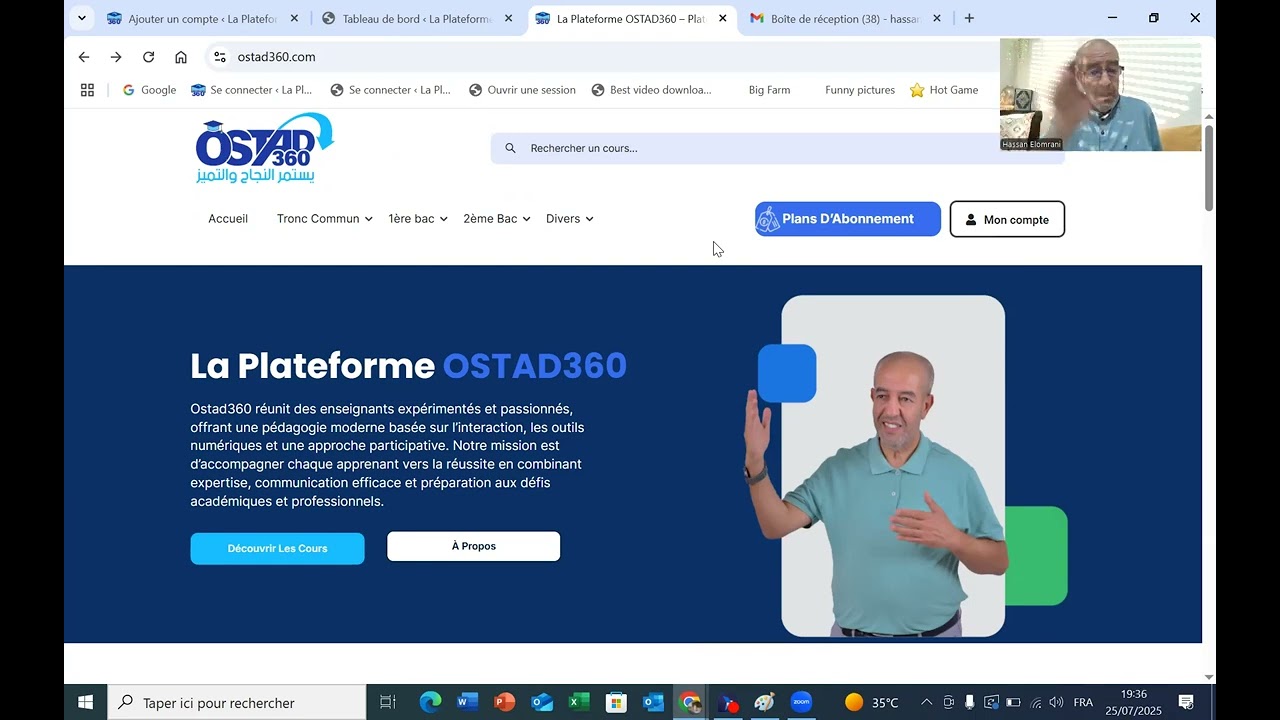The image size is (1280, 720).
Task: Open the Mon compte button
Action: coord(1007,219)
